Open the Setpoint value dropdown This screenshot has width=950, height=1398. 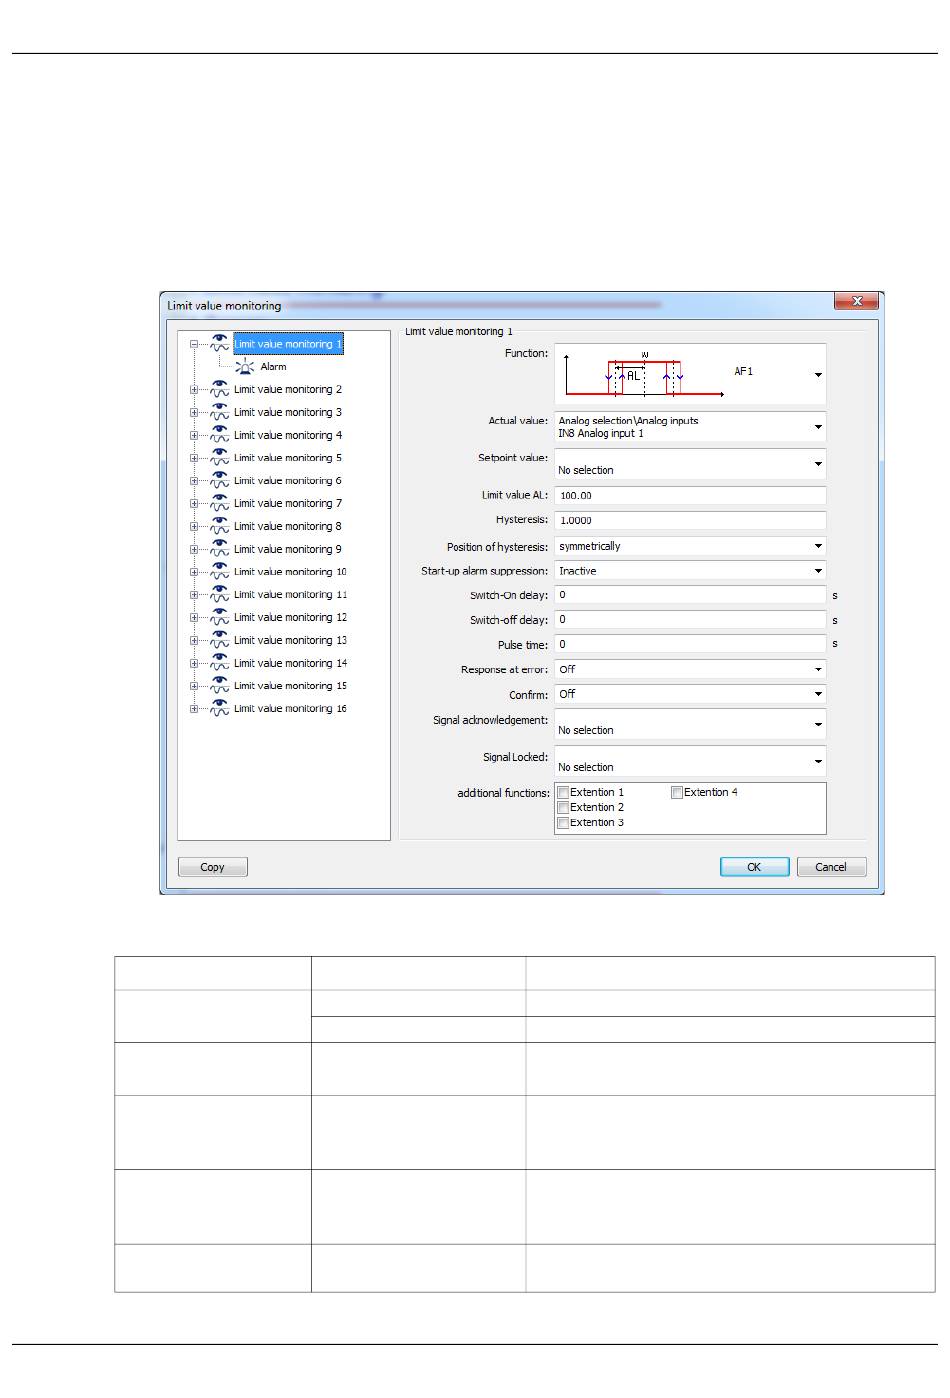(x=818, y=464)
